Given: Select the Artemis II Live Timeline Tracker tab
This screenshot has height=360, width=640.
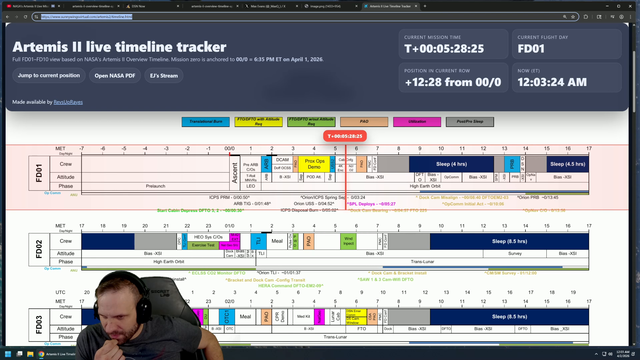Looking at the screenshot, I should [x=390, y=6].
